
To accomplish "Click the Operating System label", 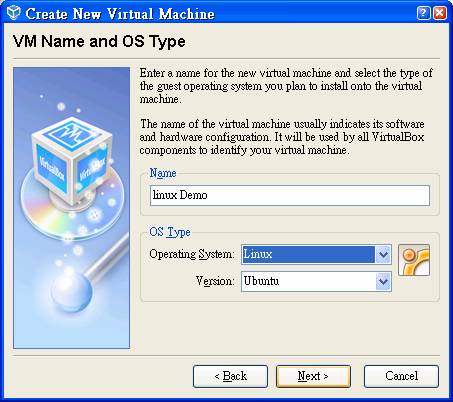I will [192, 255].
